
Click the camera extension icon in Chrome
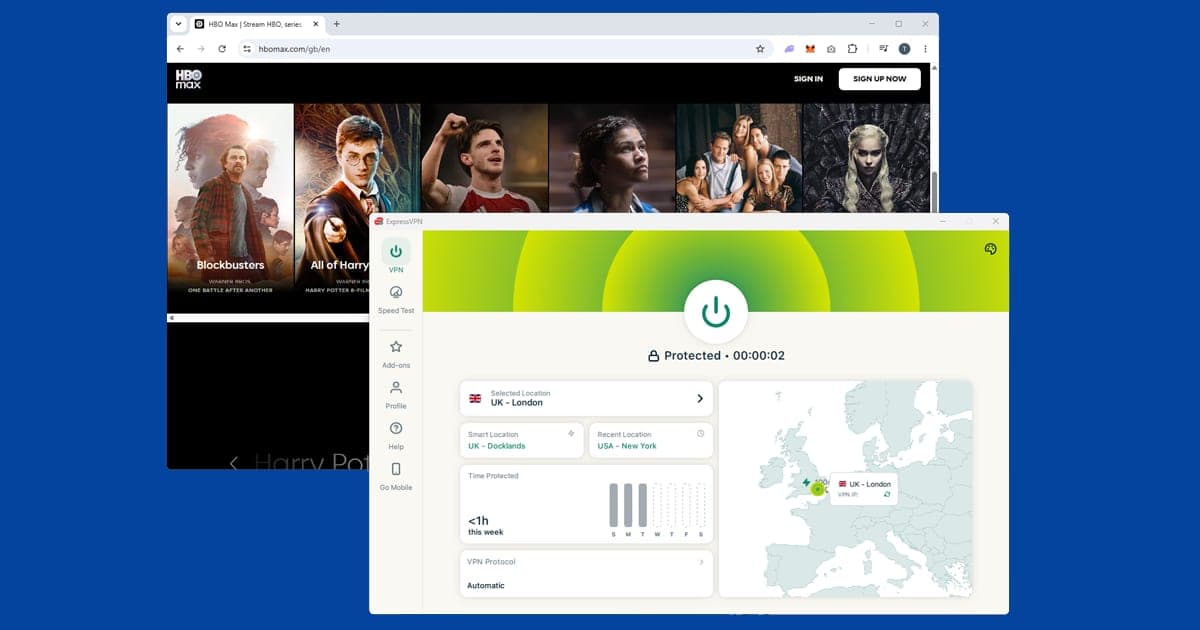(831, 48)
